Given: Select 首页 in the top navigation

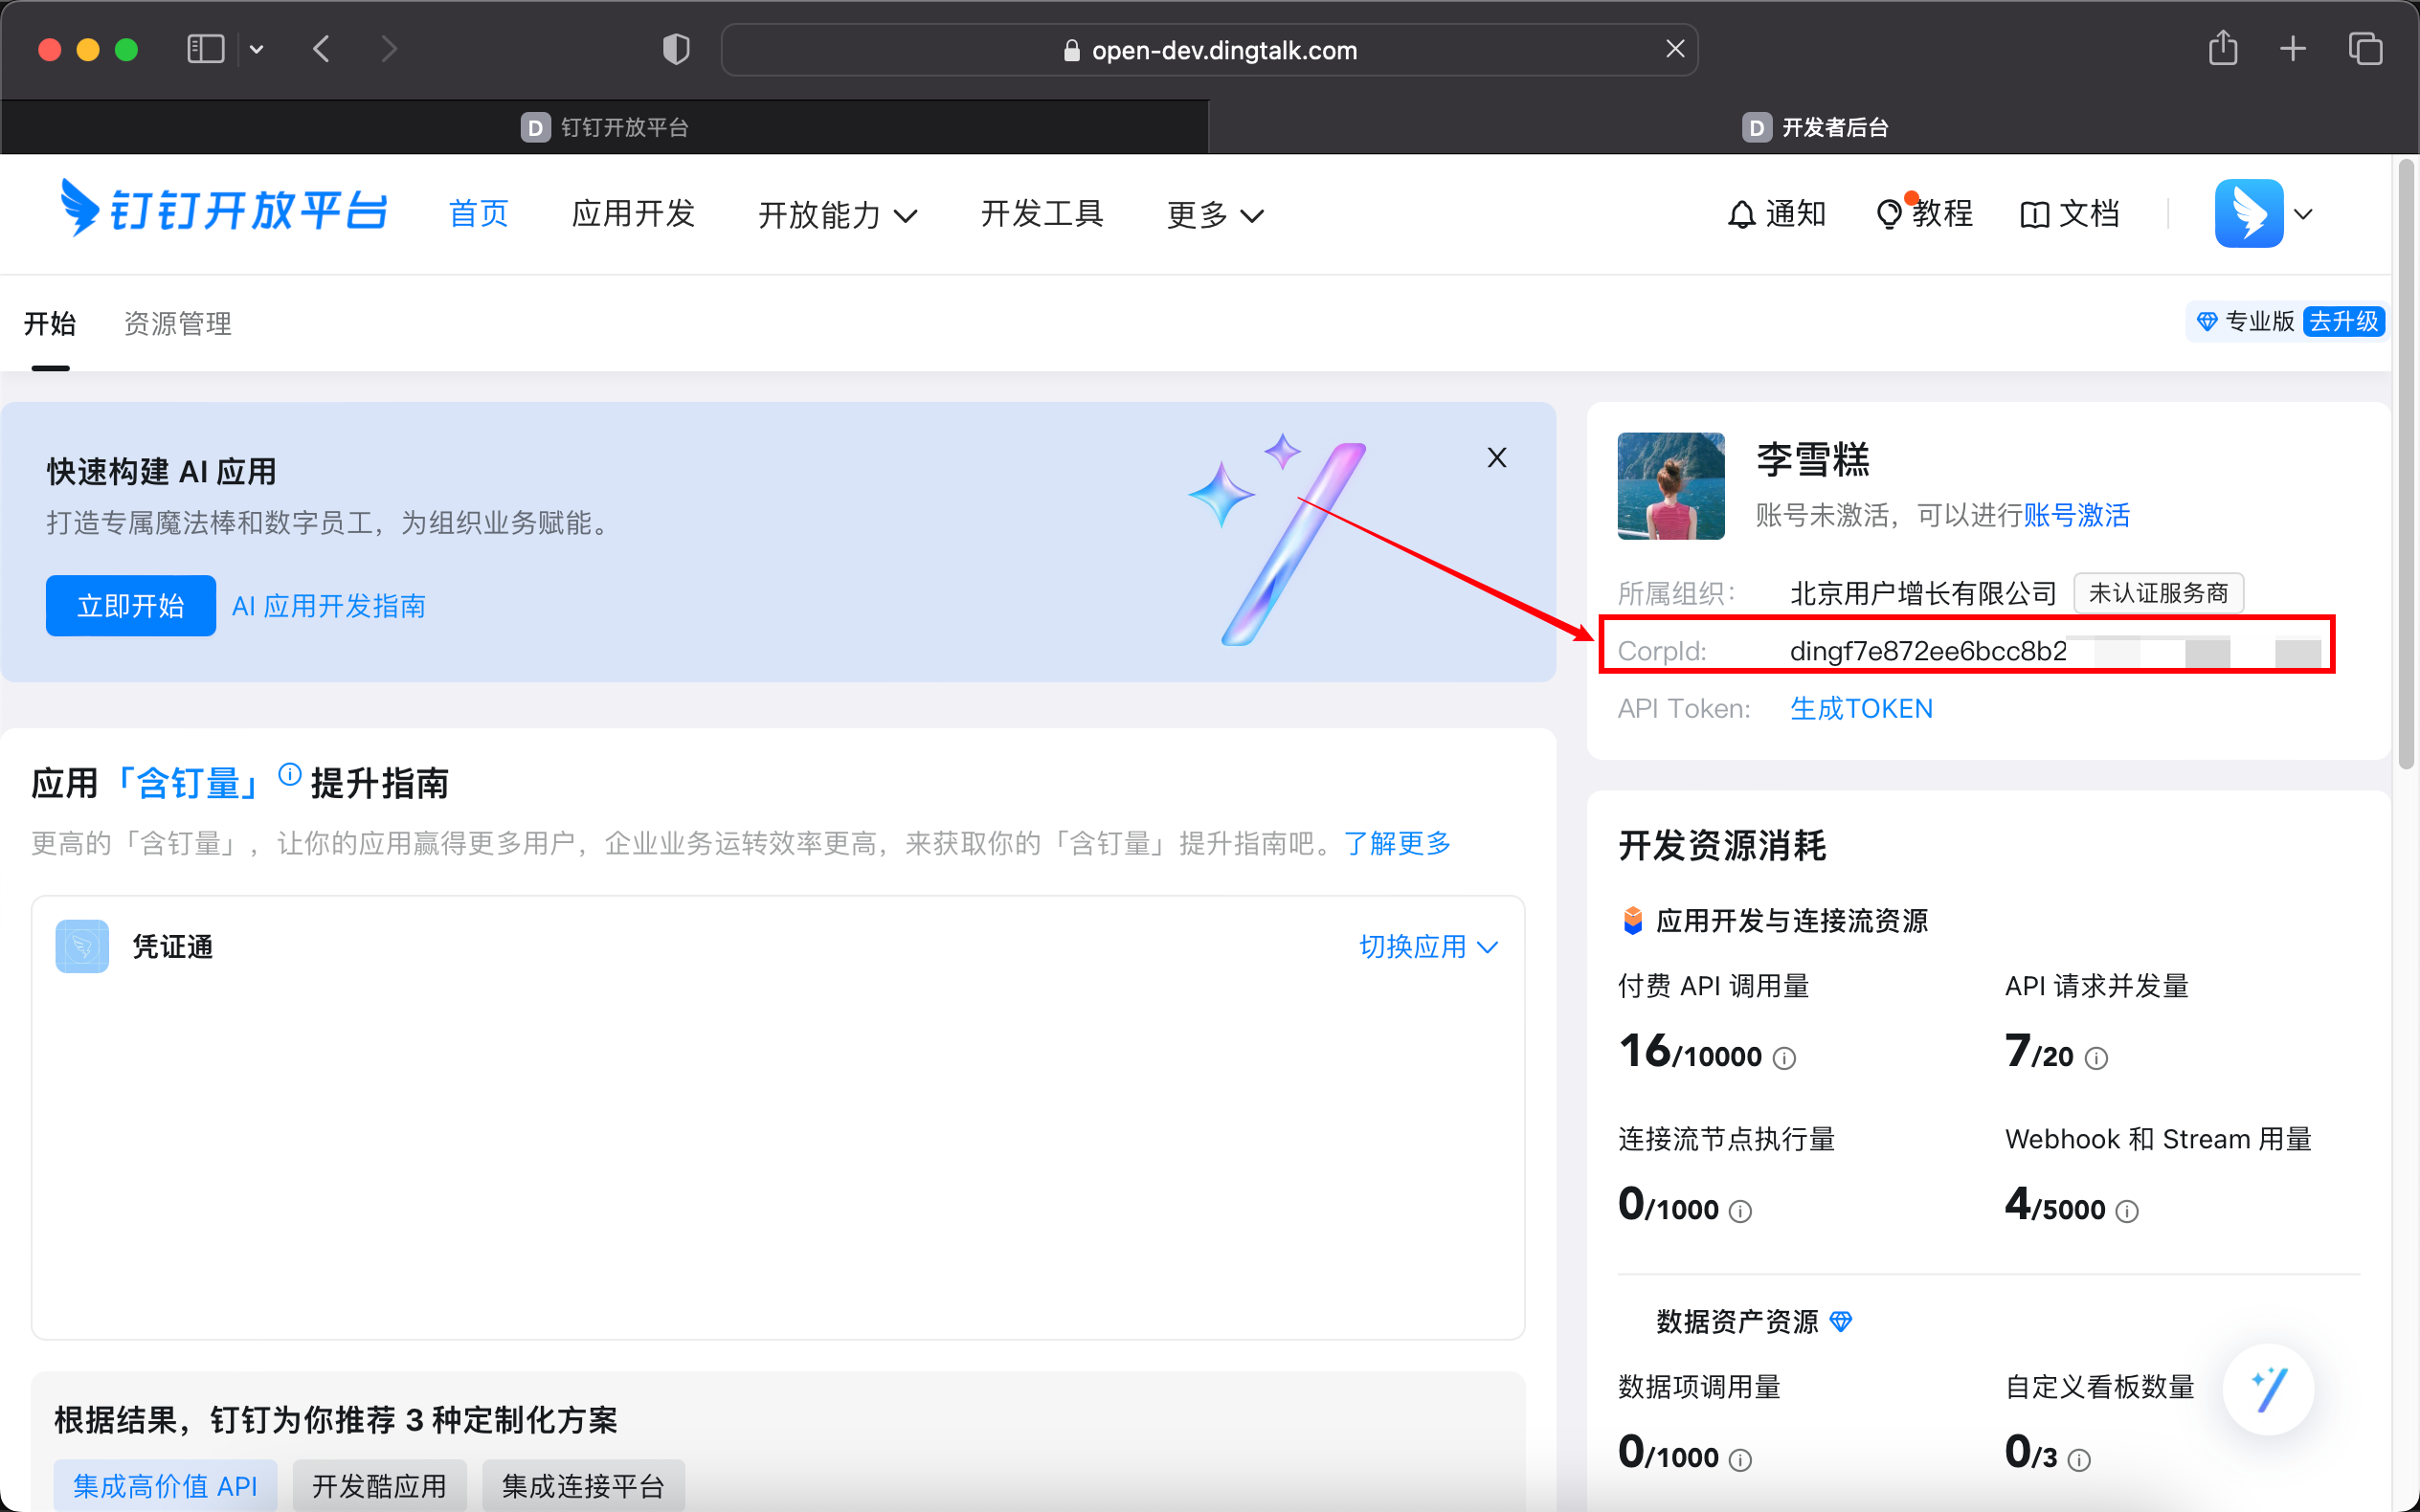Looking at the screenshot, I should [479, 213].
